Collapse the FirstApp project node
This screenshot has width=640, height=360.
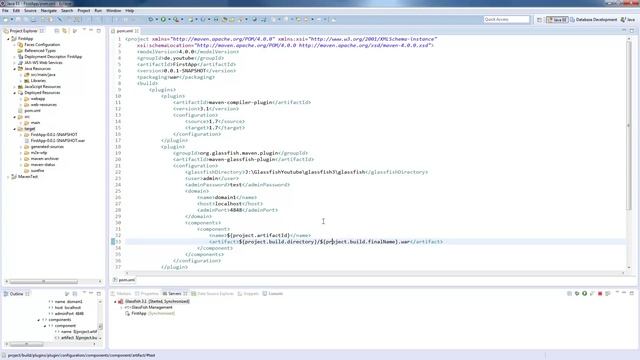[8, 39]
